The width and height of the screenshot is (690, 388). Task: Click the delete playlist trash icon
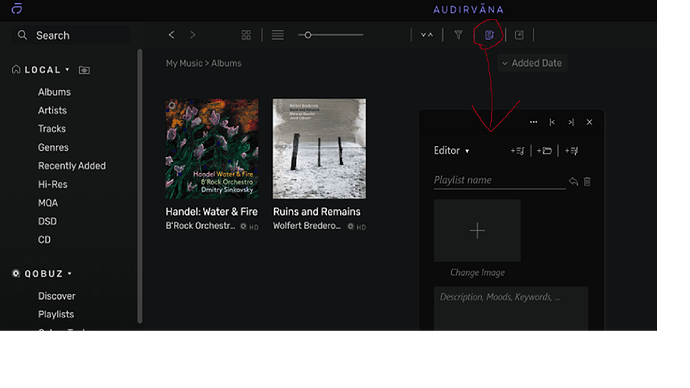pos(587,181)
